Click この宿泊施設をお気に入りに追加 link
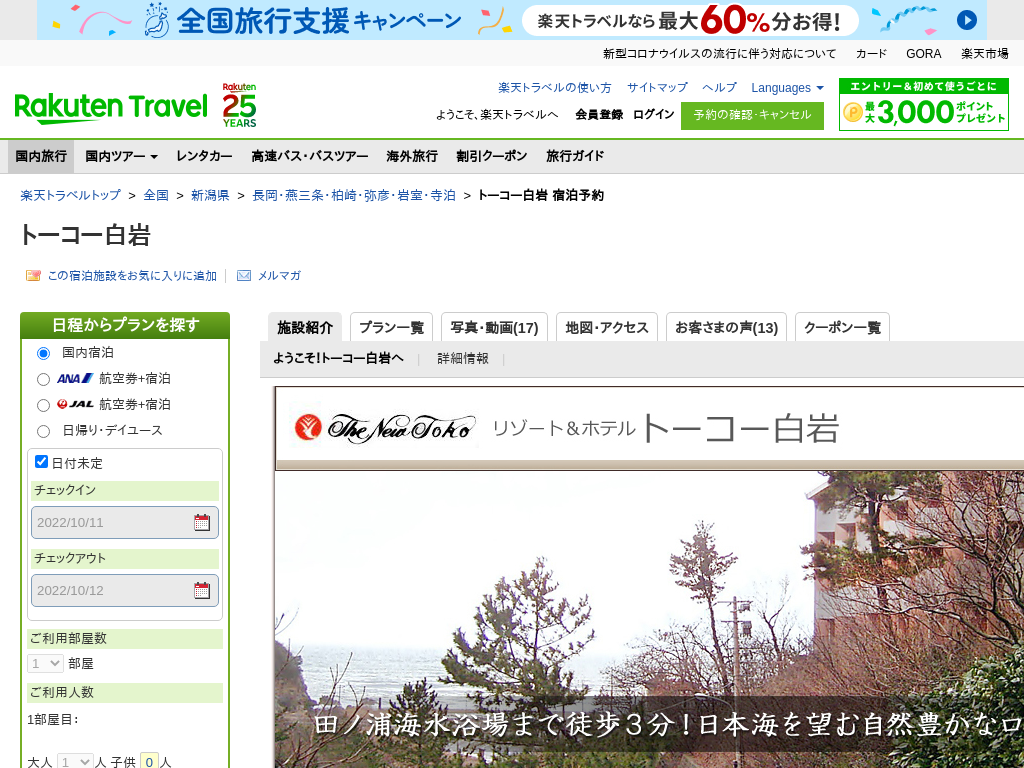1024x768 pixels. pos(132,276)
